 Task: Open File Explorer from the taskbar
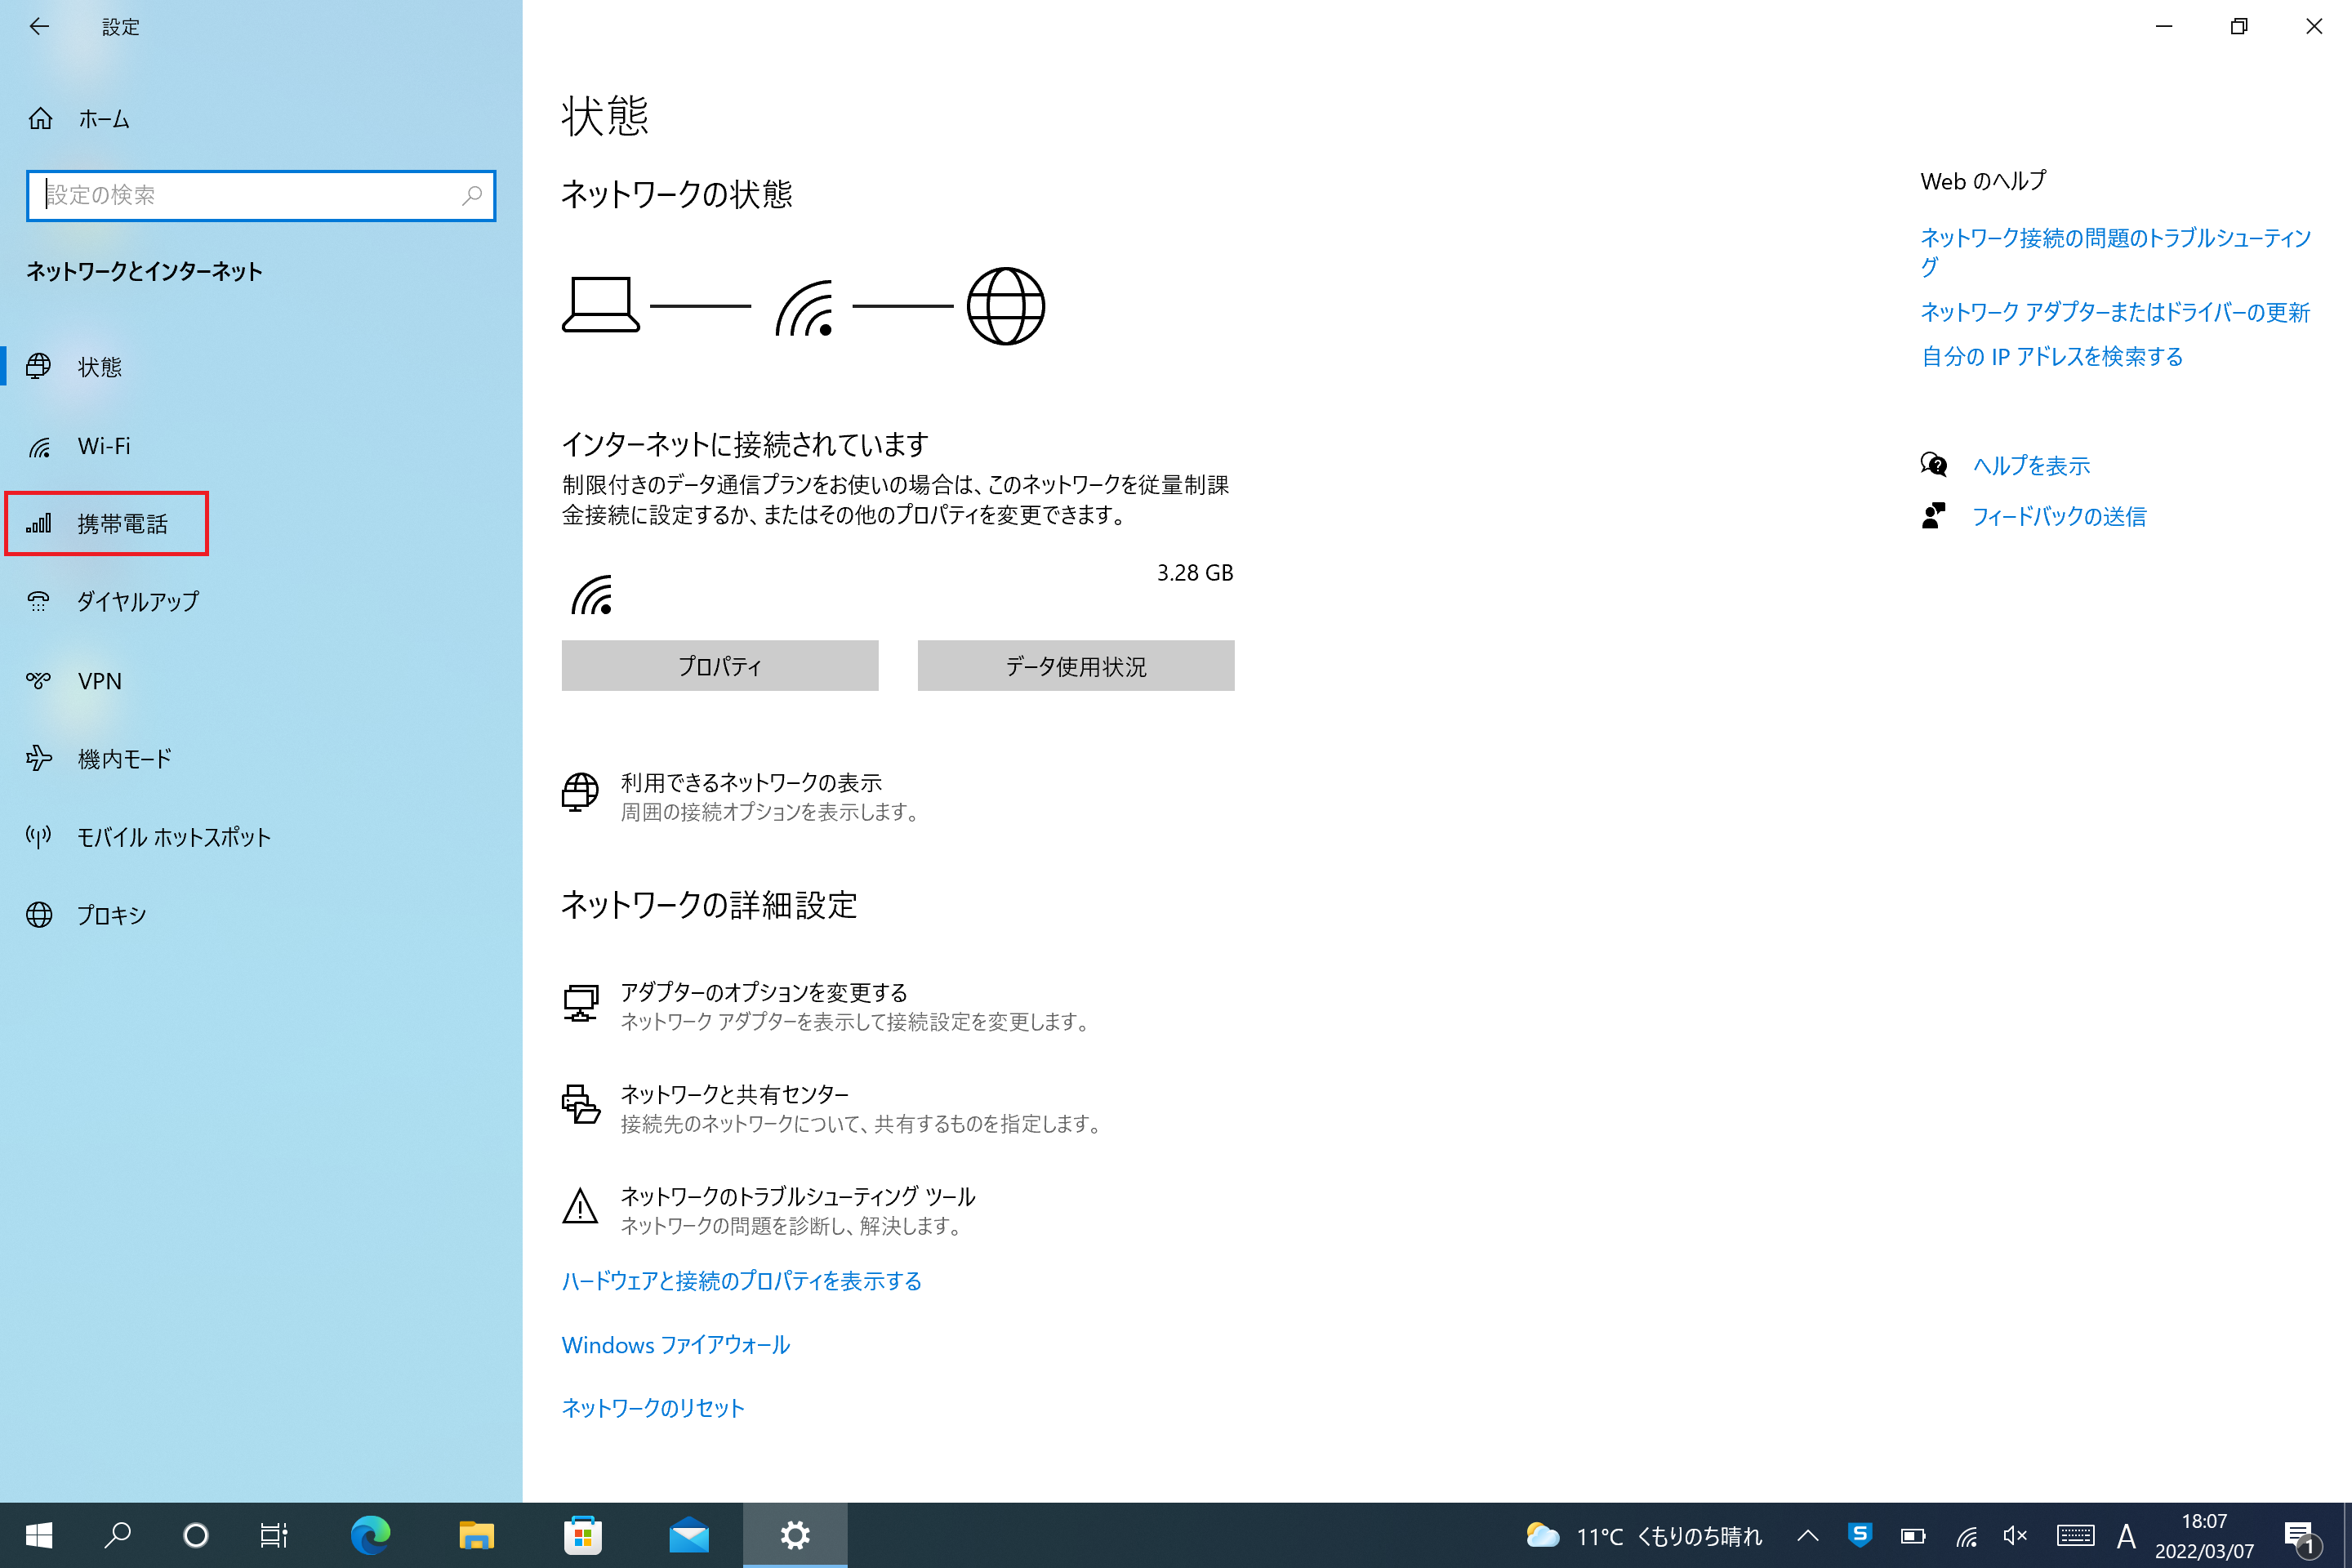coord(477,1536)
